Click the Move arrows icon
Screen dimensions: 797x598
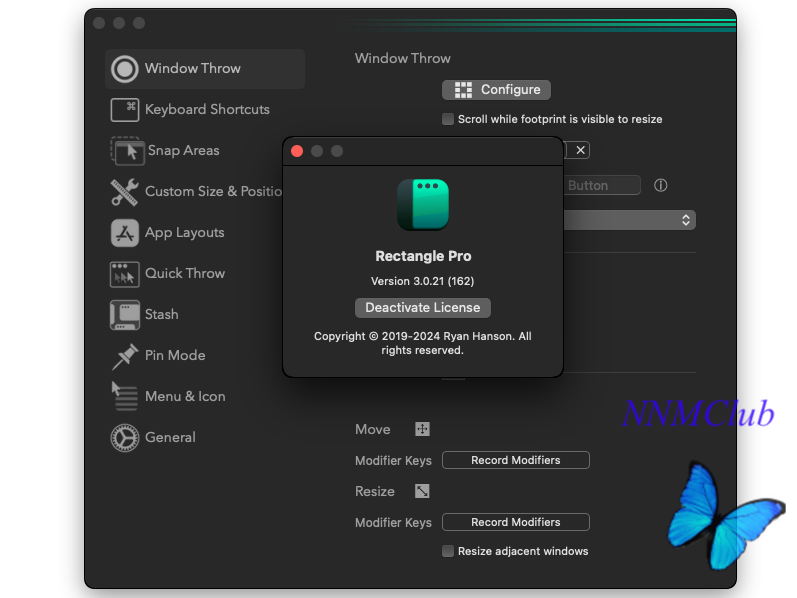tap(422, 429)
